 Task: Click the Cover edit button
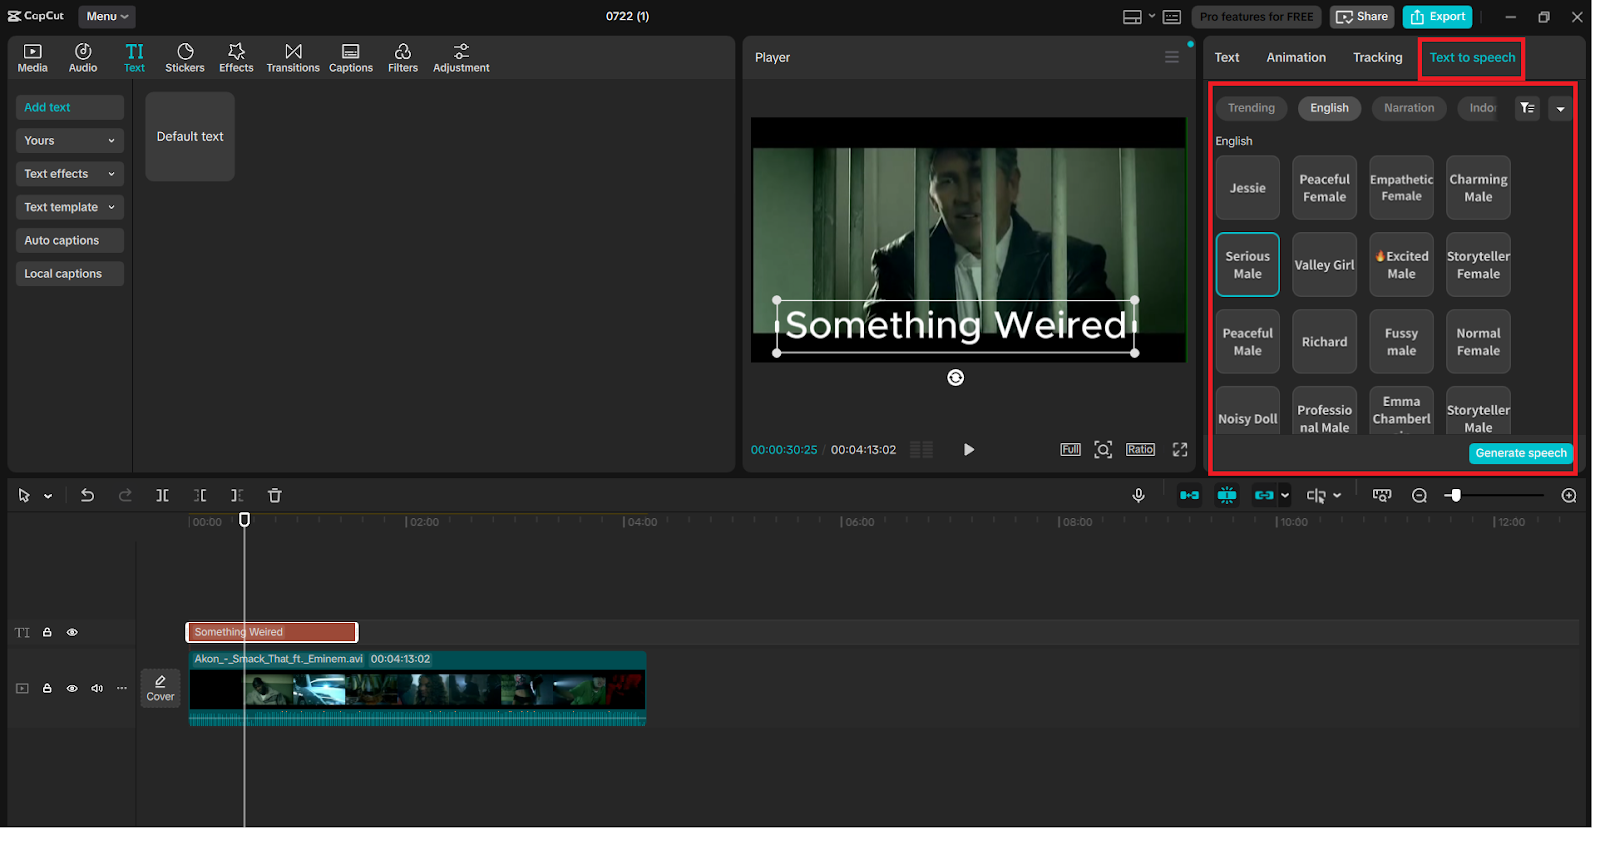click(x=160, y=688)
